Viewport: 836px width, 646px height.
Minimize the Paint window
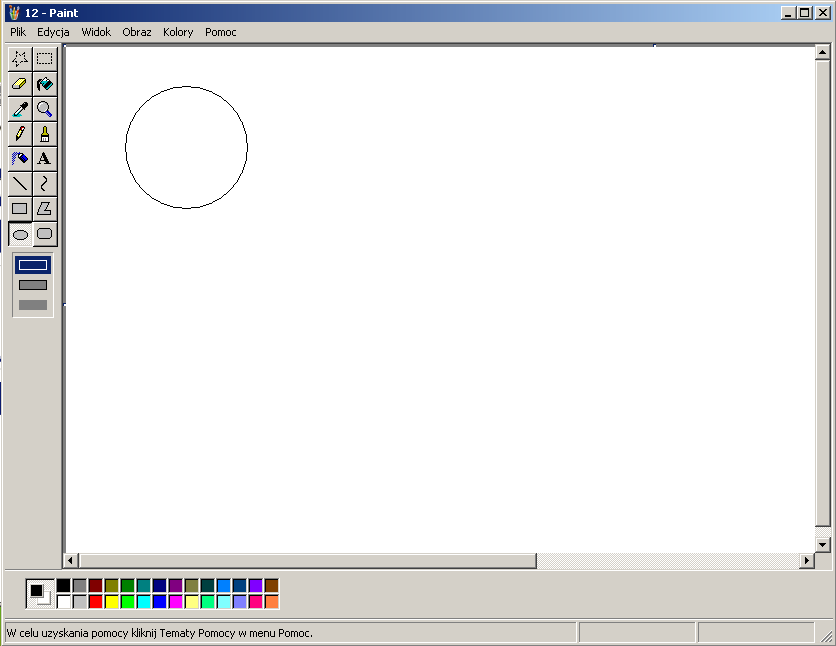coord(788,13)
